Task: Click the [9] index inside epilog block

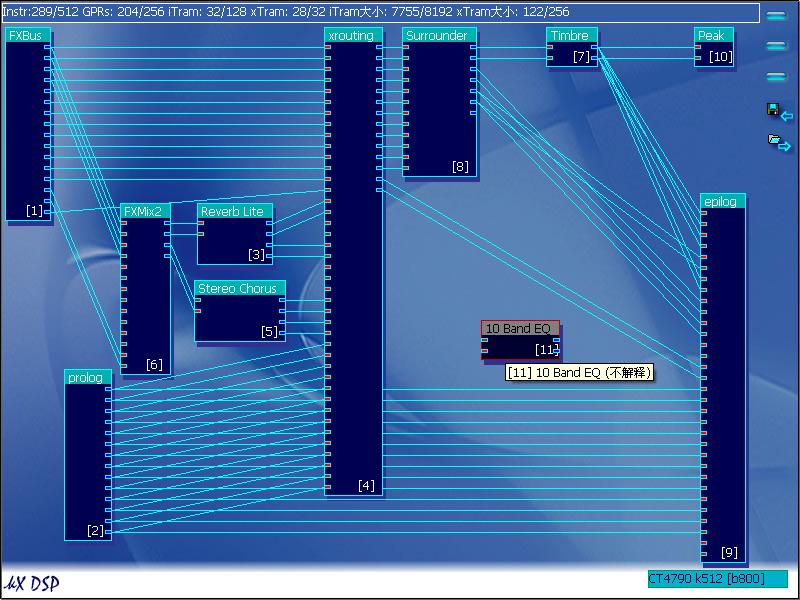Action: point(729,552)
